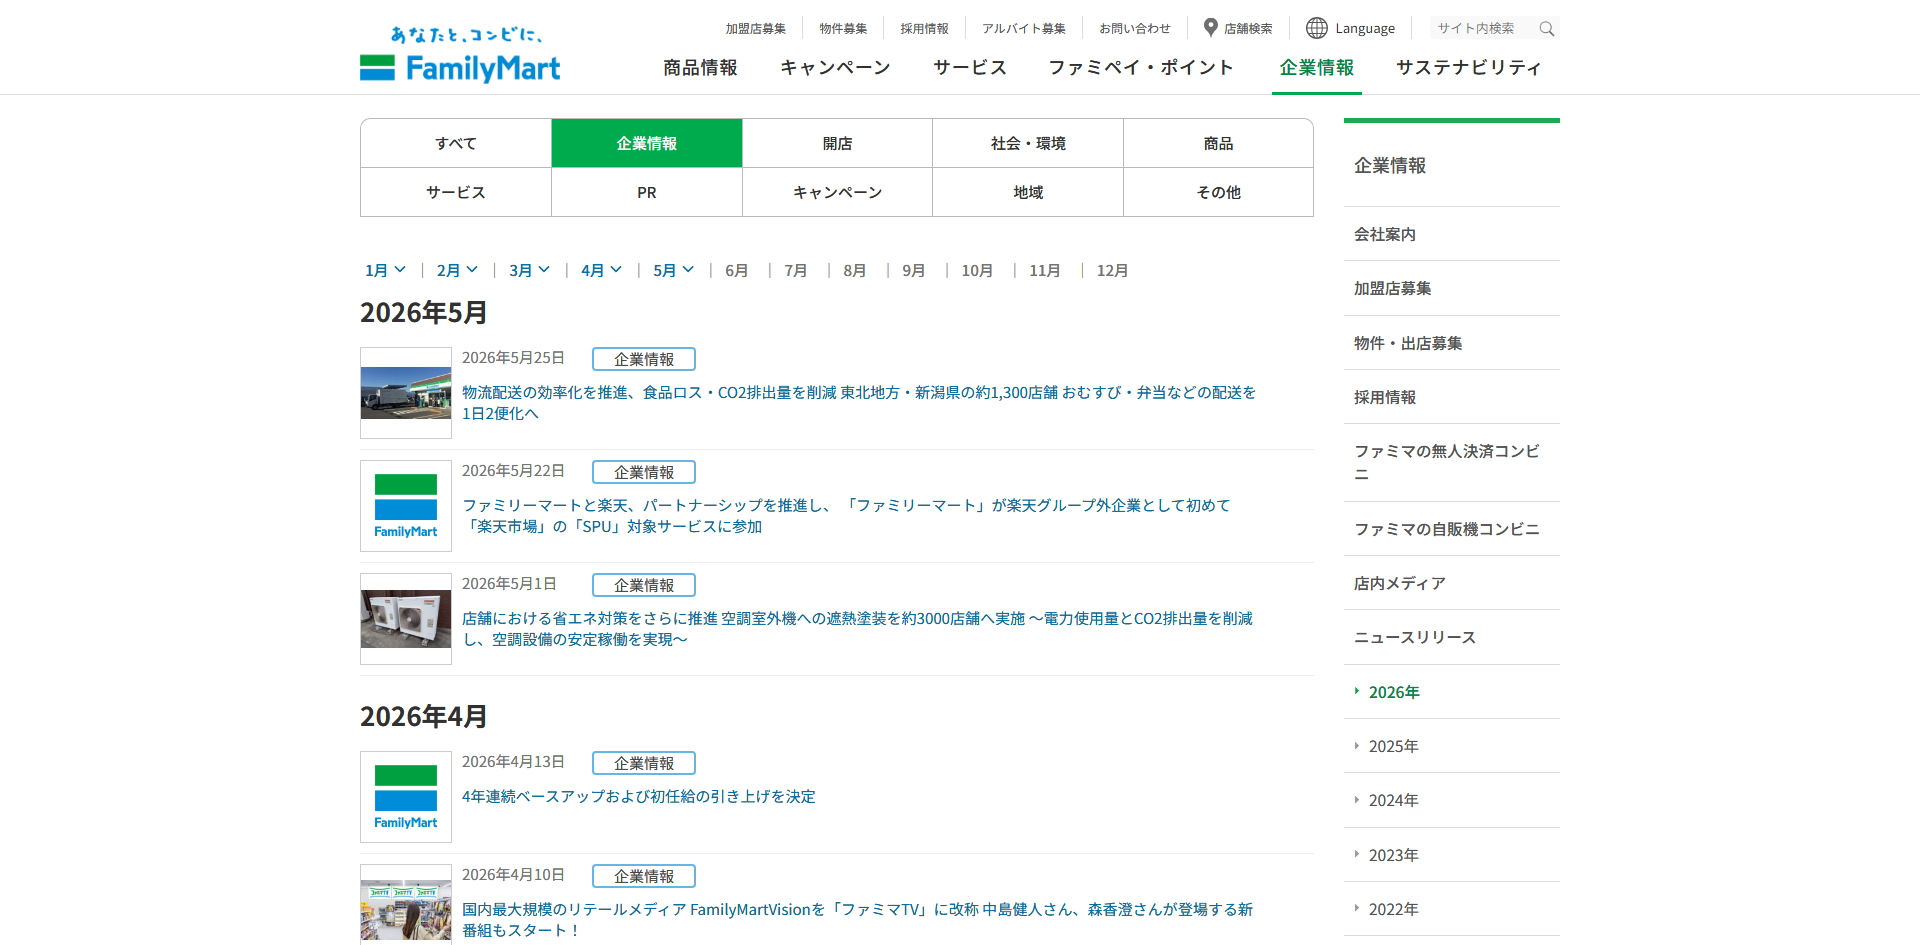This screenshot has height=945, width=1920.
Task: Open sidebar 店内メディア link
Action: coord(1452,583)
